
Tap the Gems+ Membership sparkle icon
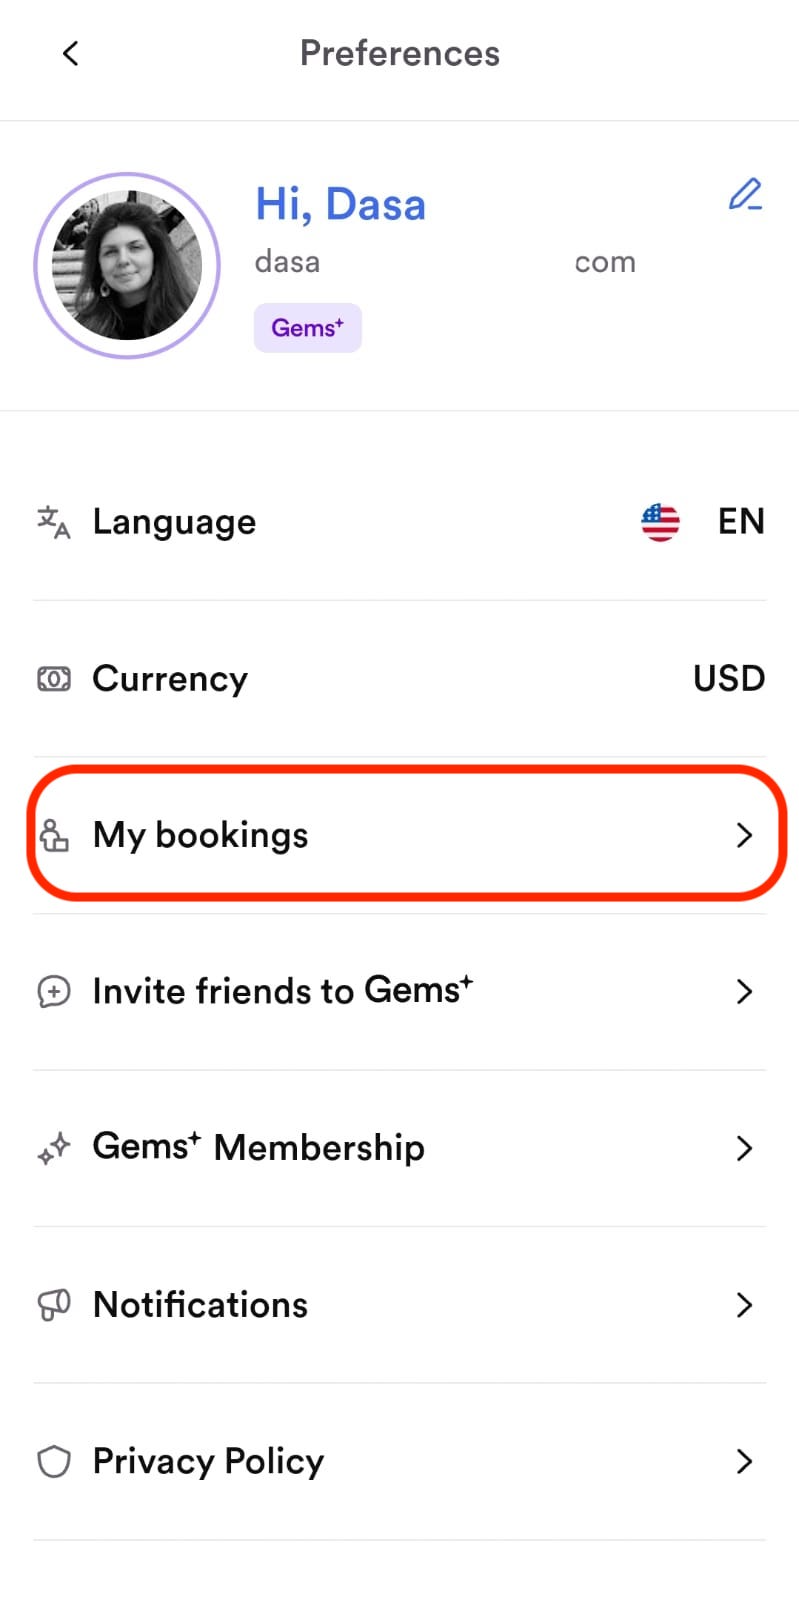pyautogui.click(x=53, y=1148)
